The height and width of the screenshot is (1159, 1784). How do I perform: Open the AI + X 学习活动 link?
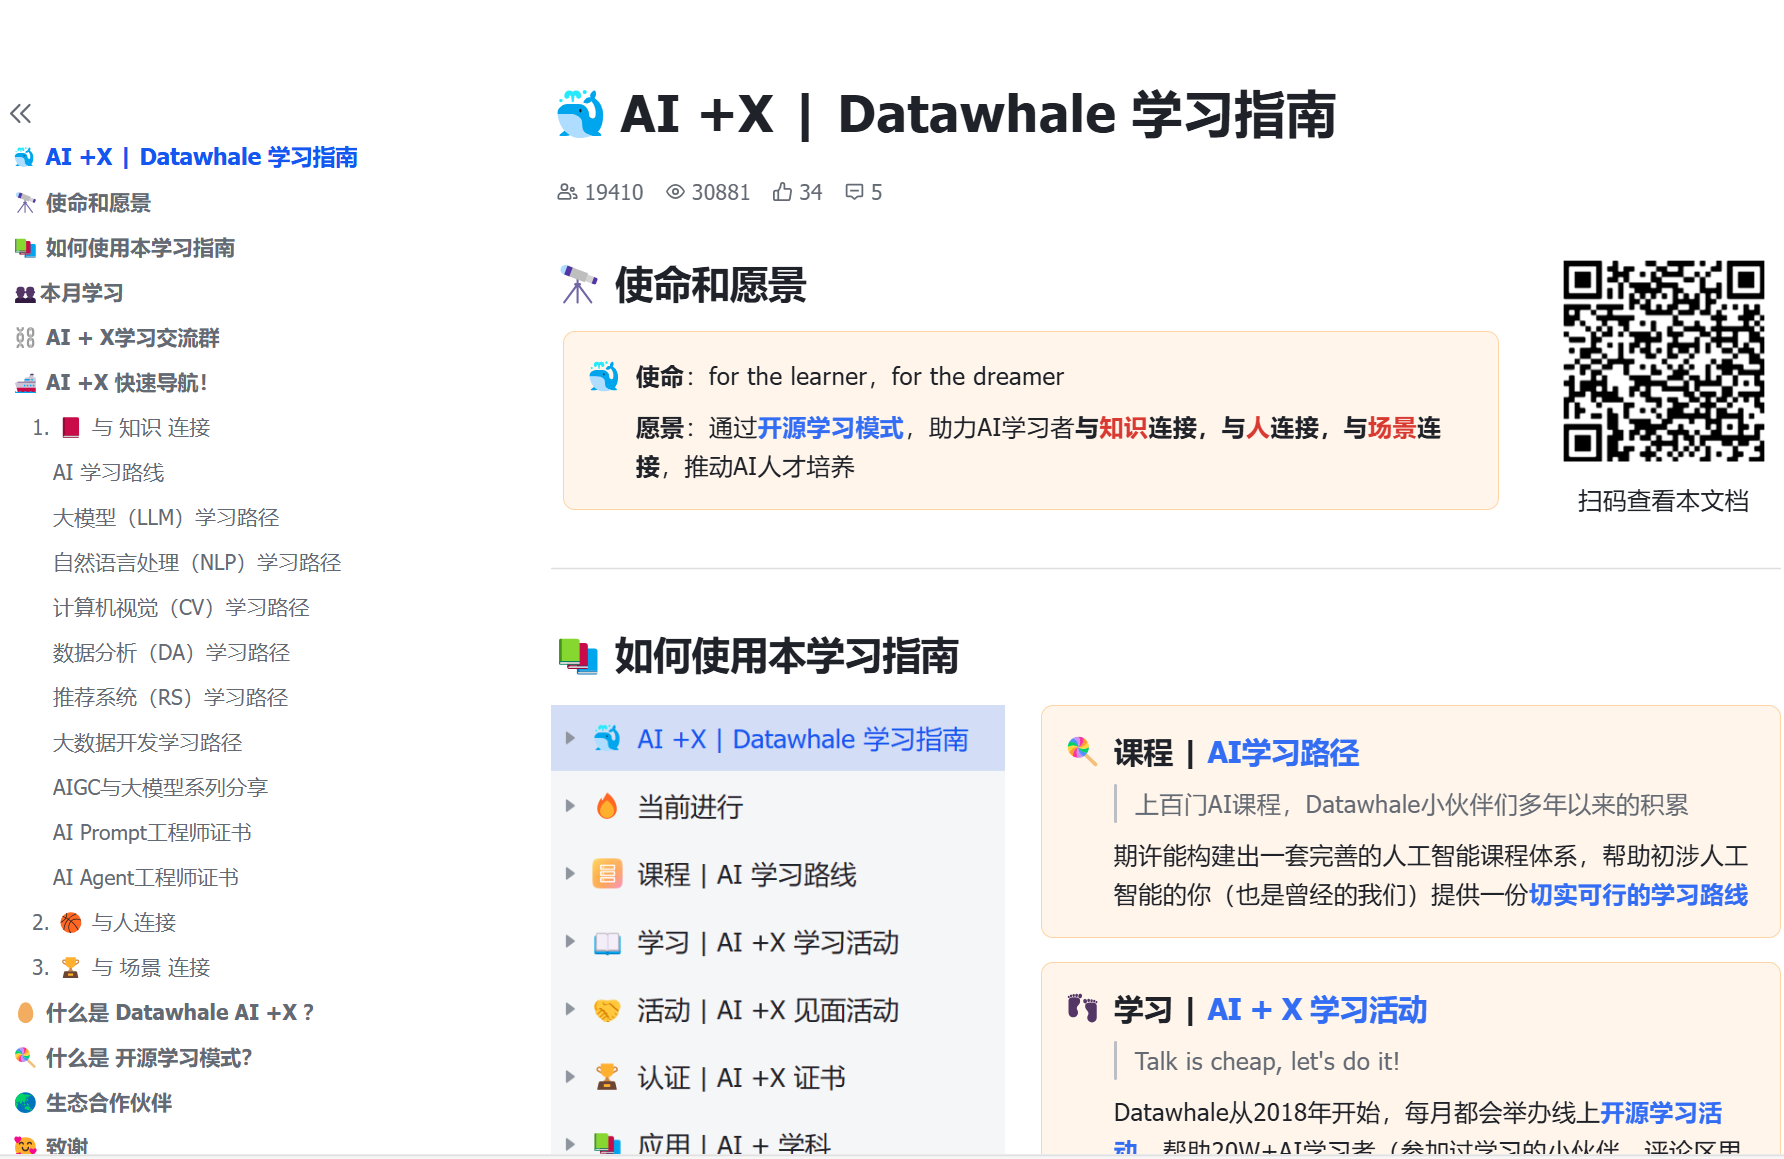point(1317,1009)
